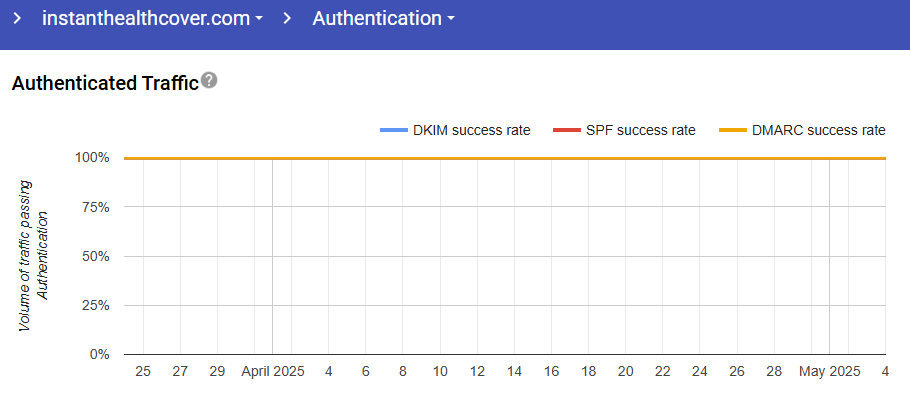
Task: Click the orange DMARC legend swatch
Action: [x=733, y=130]
